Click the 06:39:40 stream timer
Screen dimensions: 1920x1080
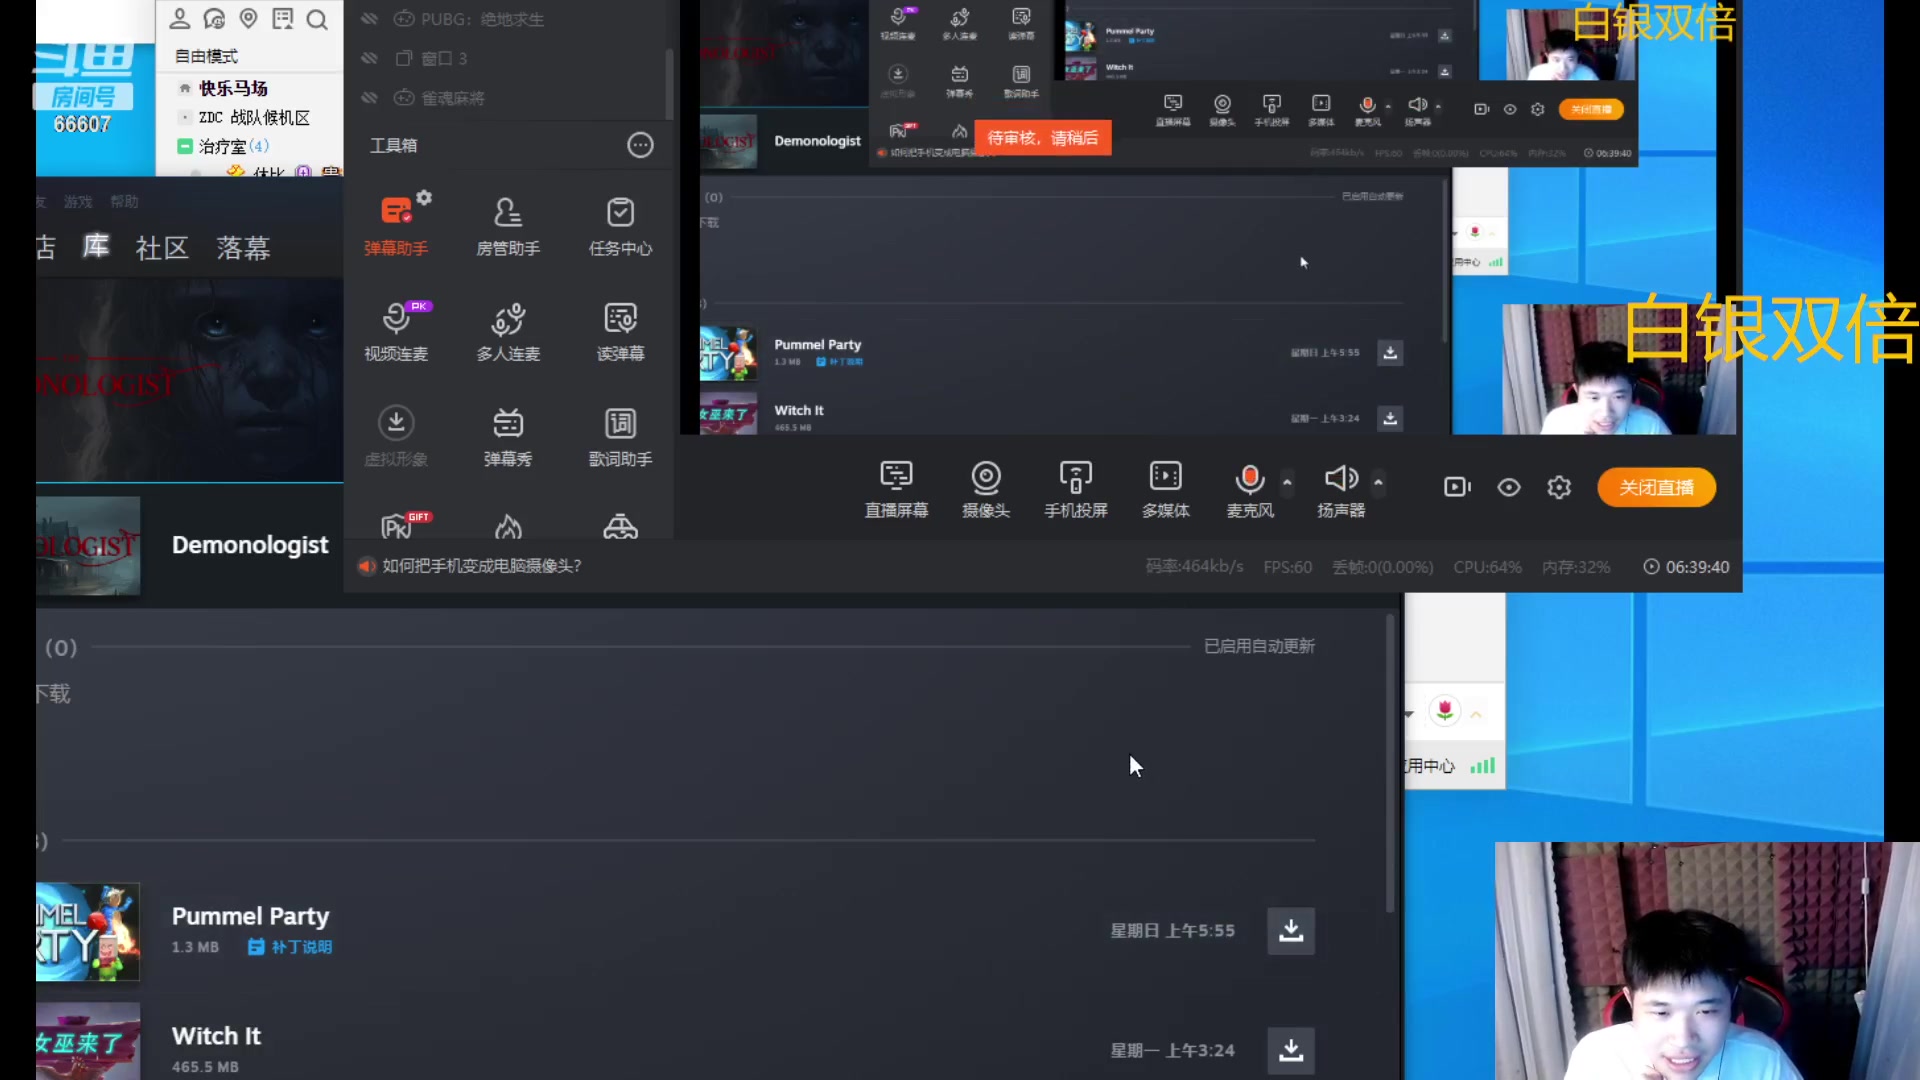(x=1687, y=567)
